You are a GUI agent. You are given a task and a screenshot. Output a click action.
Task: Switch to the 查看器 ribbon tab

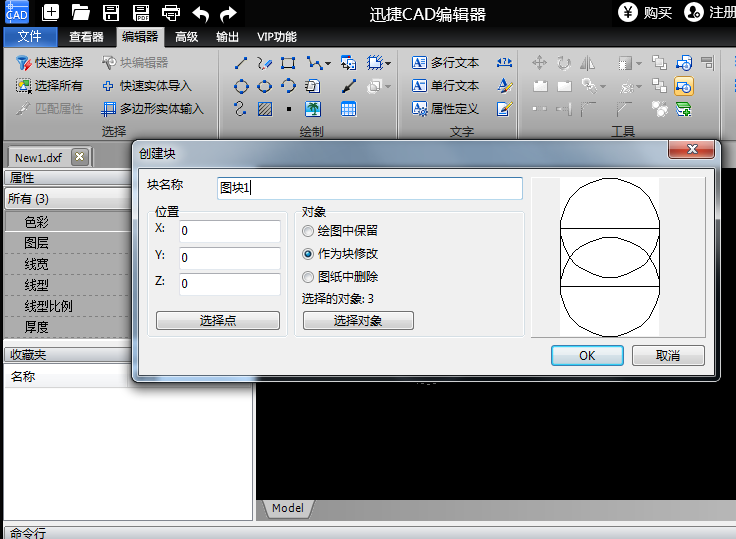pos(86,37)
